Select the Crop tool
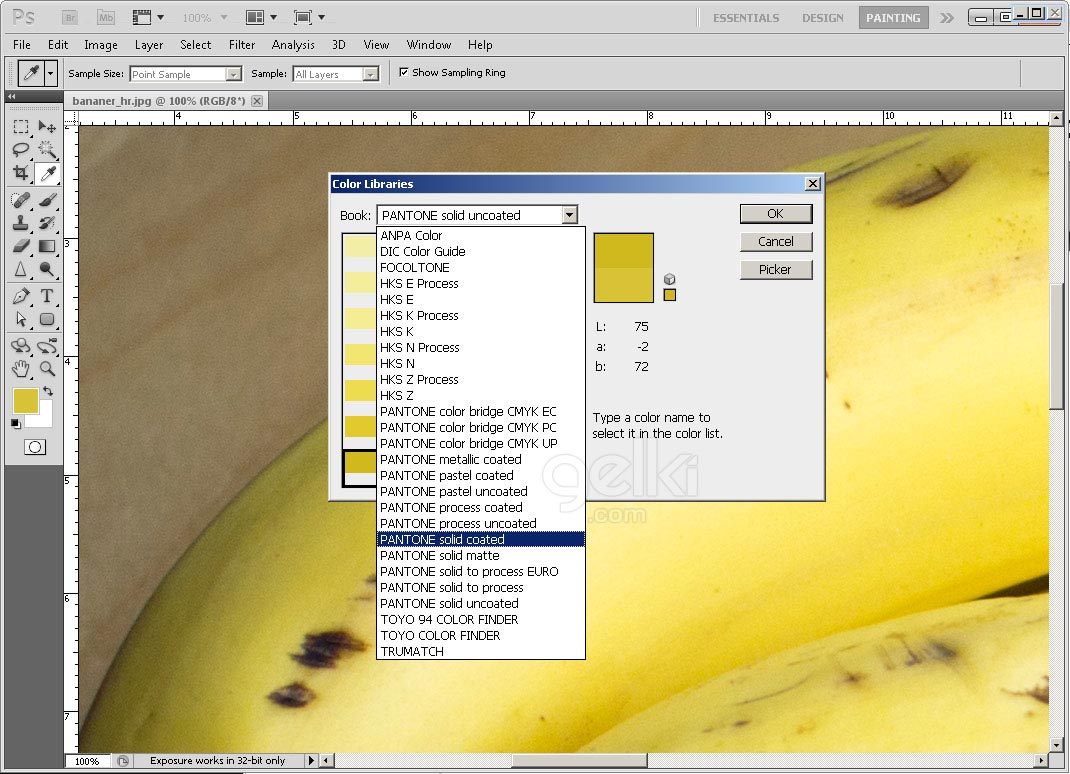The image size is (1070, 774). click(21, 173)
